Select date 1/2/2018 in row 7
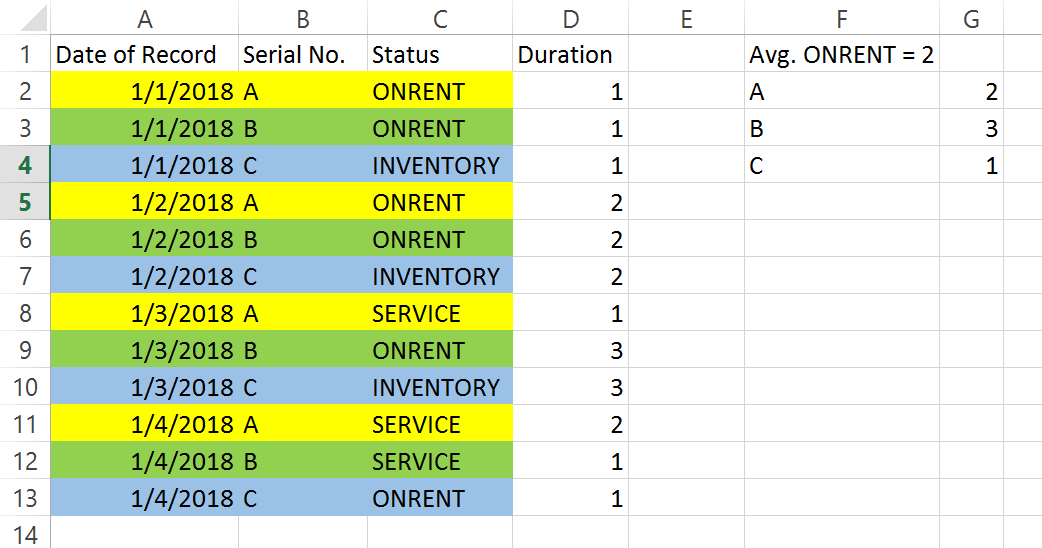The image size is (1042, 548). tap(144, 276)
